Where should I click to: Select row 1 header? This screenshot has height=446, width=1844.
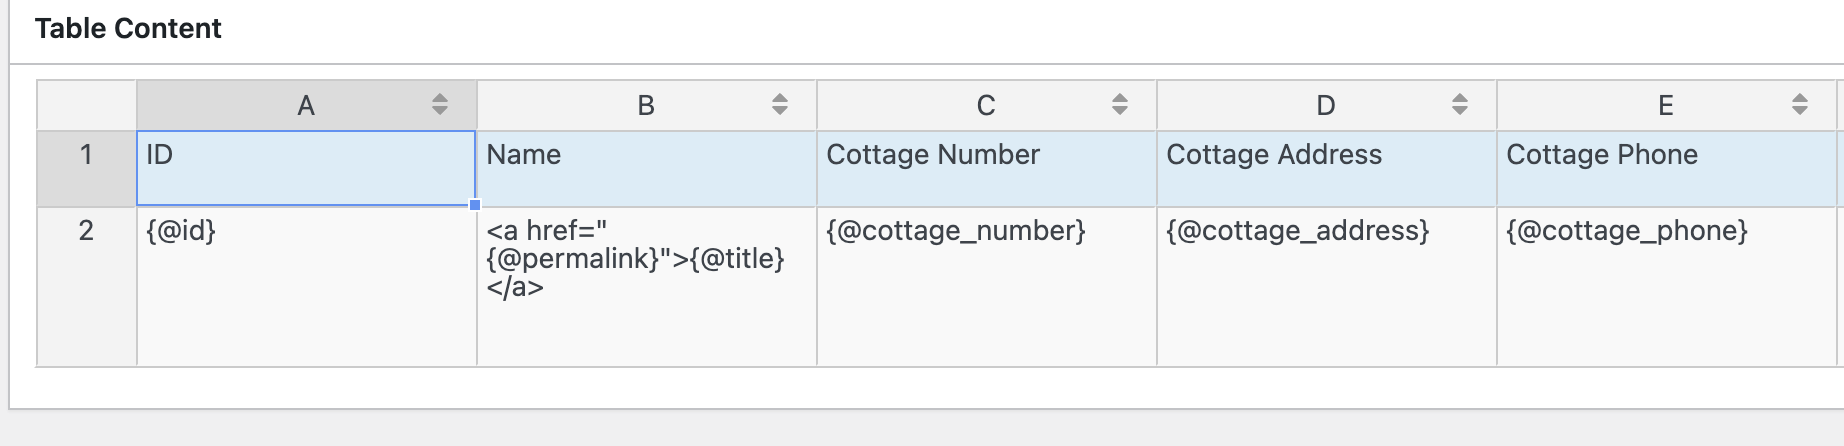coord(87,168)
